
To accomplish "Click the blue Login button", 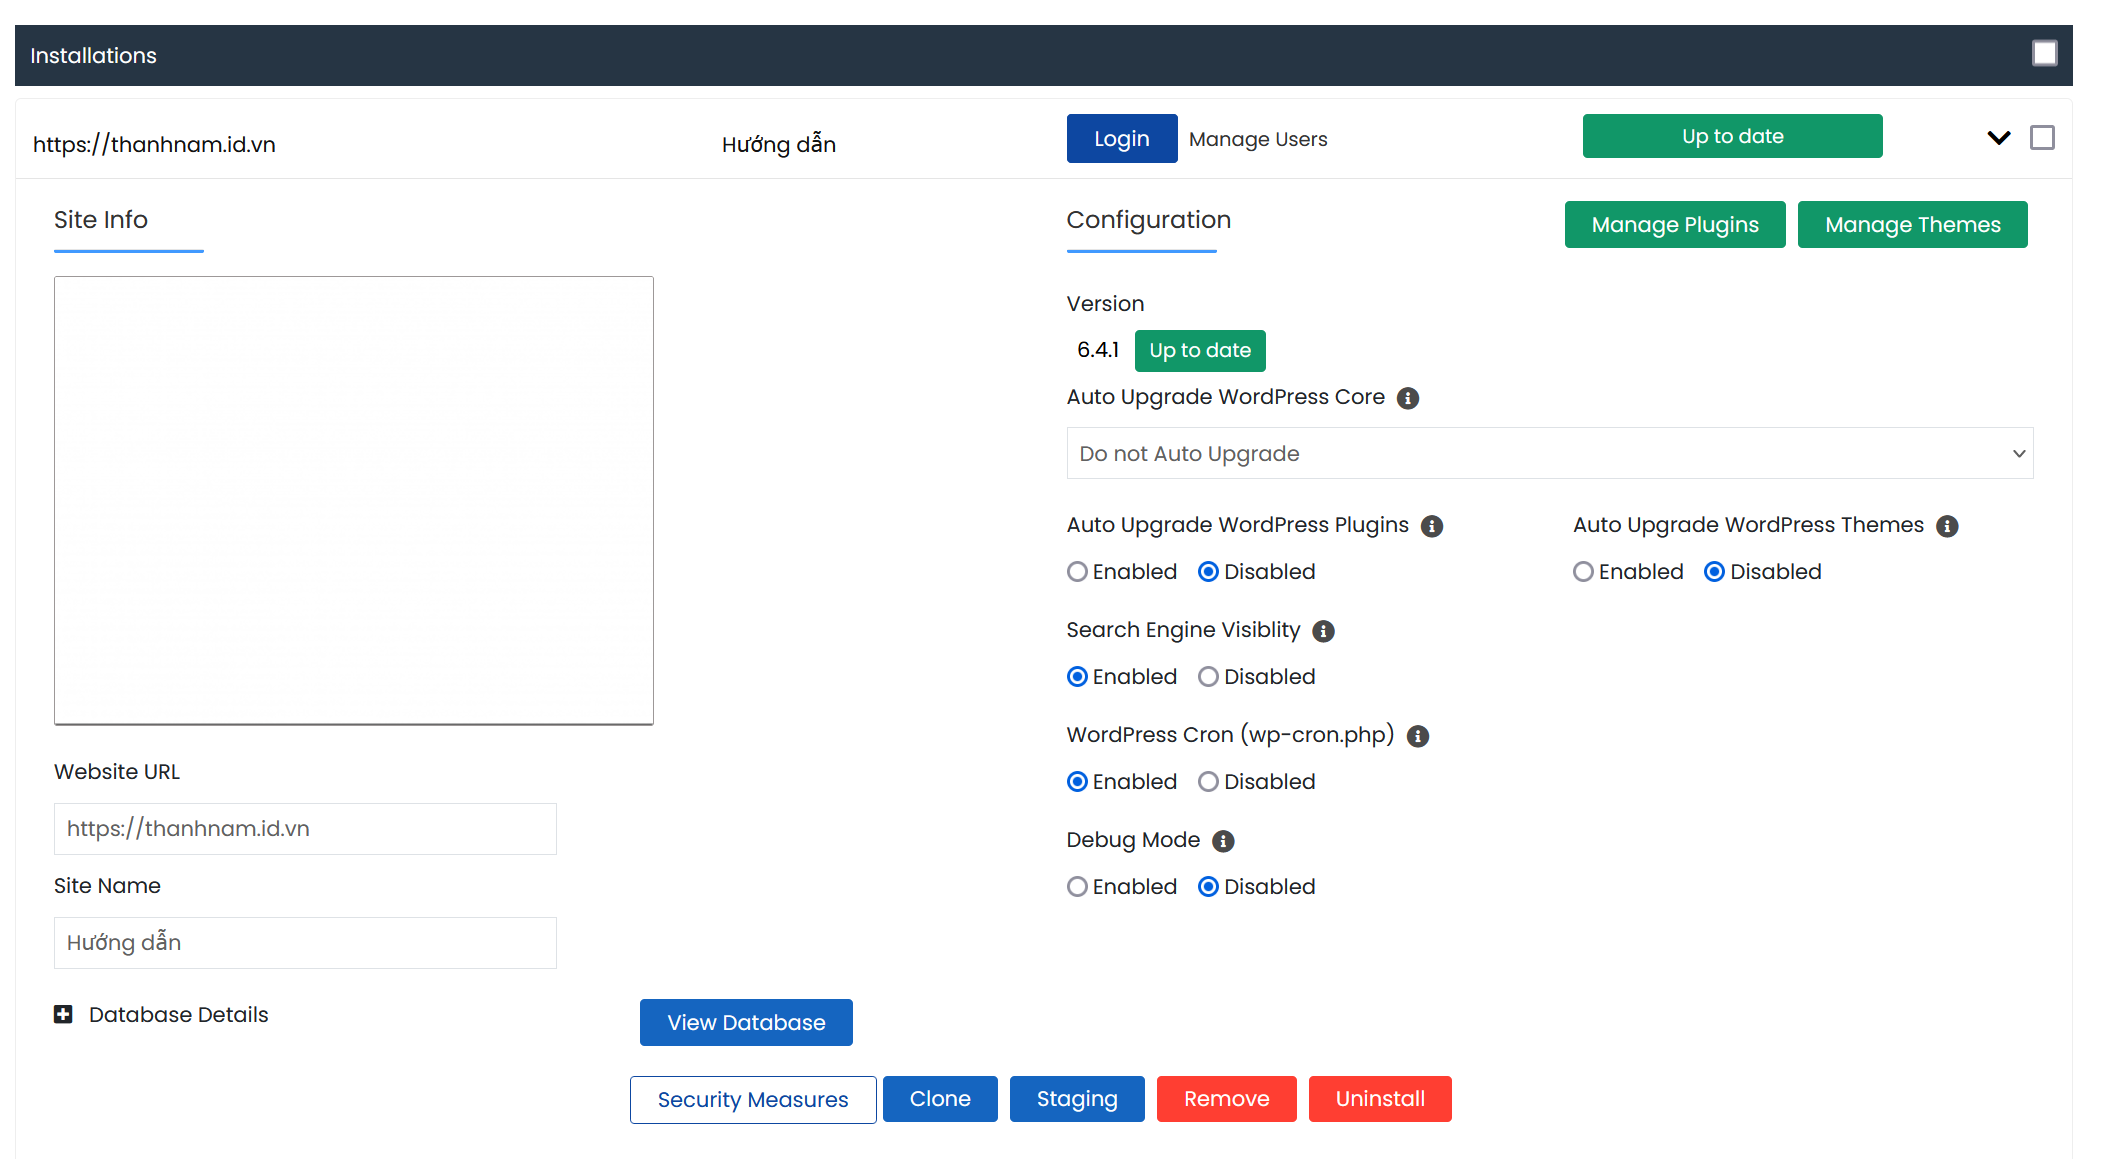I will tap(1122, 139).
